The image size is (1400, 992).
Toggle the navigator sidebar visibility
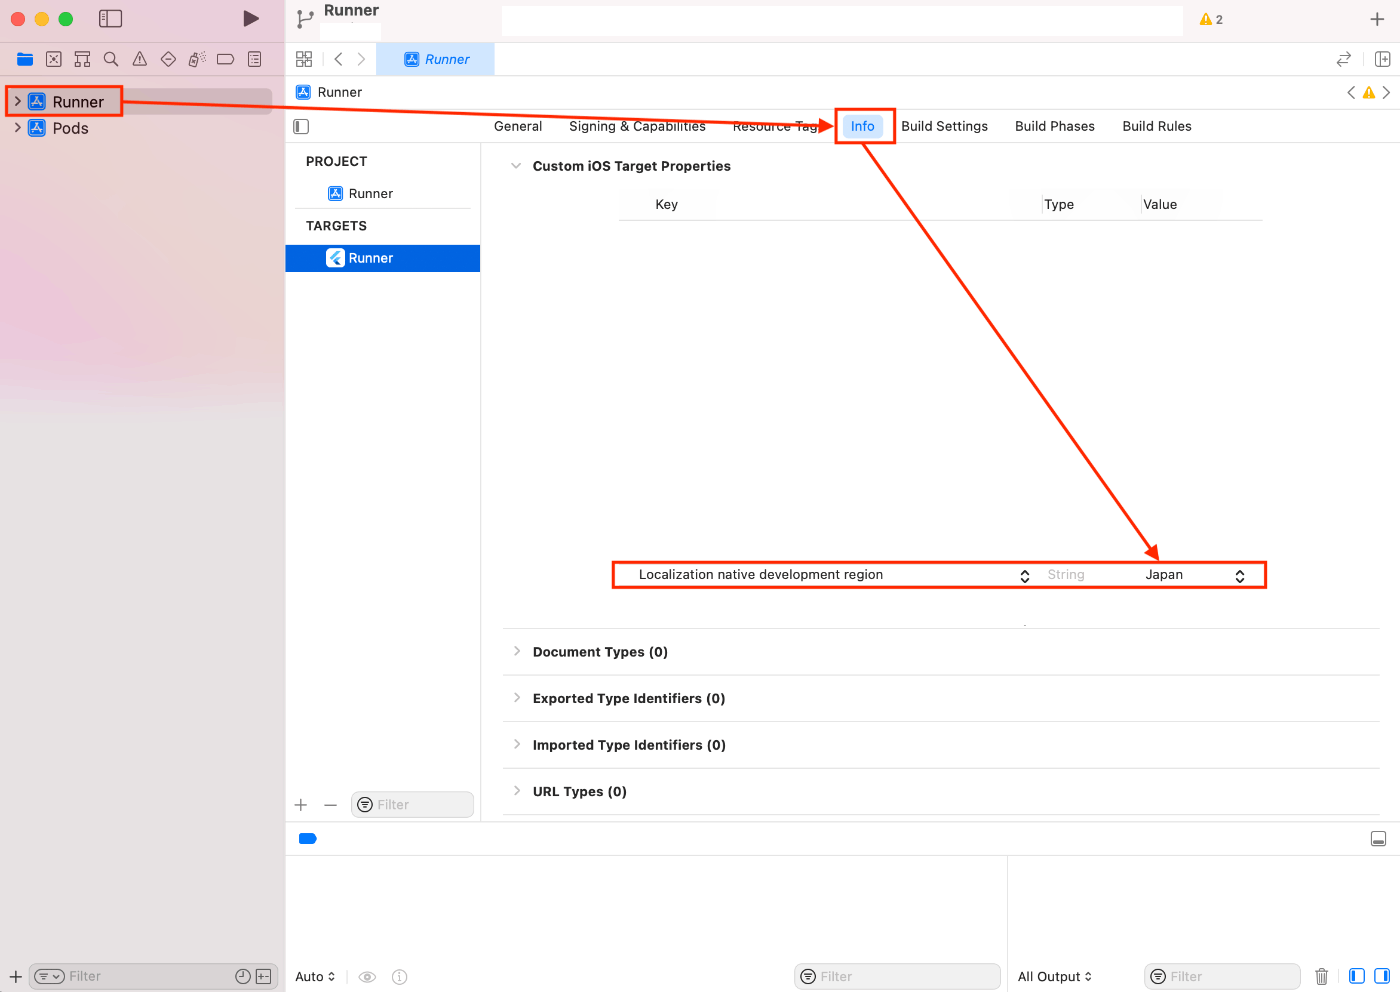coord(110,19)
